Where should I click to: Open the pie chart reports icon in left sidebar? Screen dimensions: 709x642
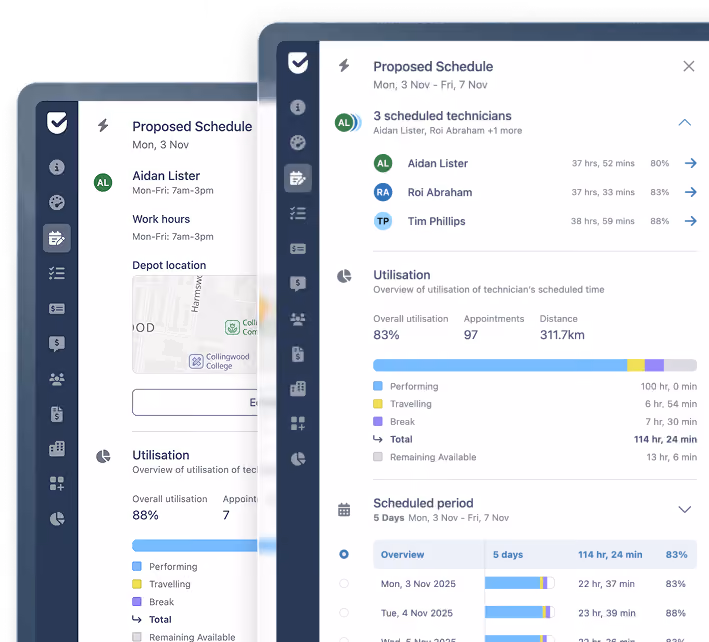57,519
